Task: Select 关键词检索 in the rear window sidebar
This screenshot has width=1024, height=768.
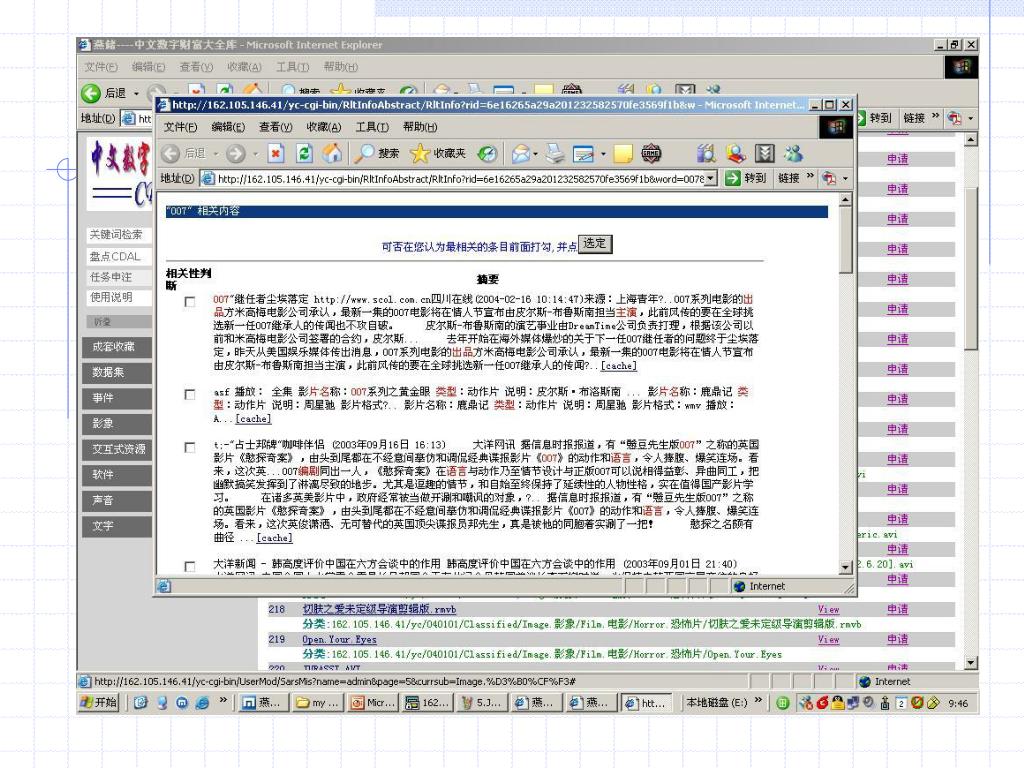Action: (x=117, y=234)
